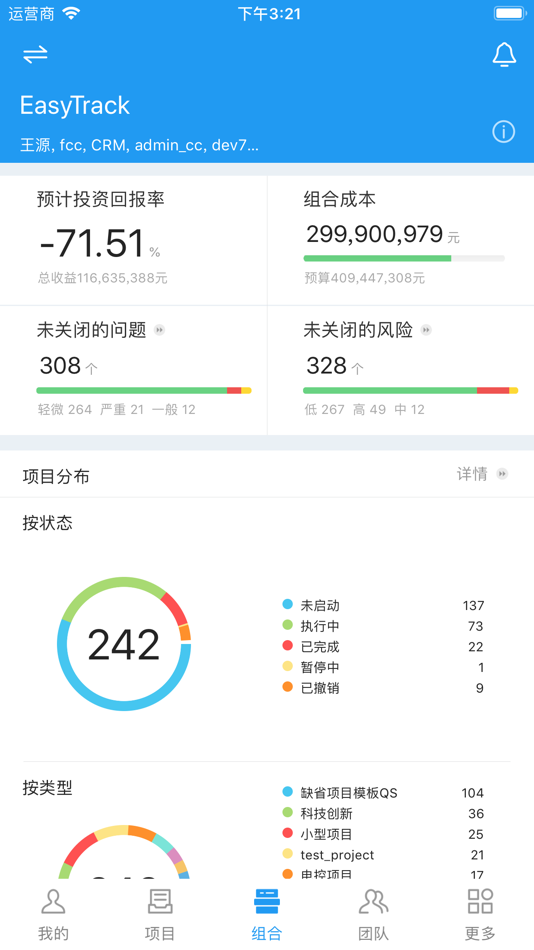Screen dimensions: 534x950
Task: Select the 缺省项目模板QS legend label
Action: (x=349, y=792)
